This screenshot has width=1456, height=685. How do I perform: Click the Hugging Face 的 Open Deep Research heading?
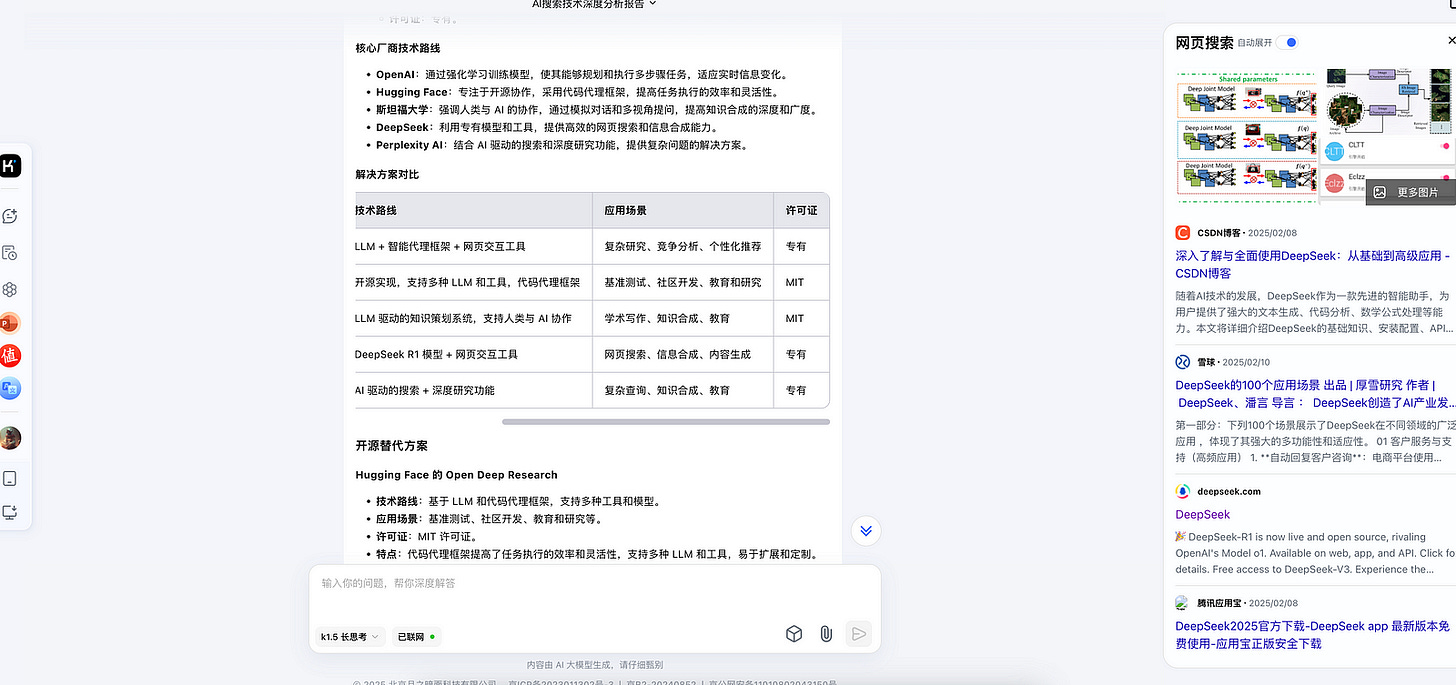point(456,475)
